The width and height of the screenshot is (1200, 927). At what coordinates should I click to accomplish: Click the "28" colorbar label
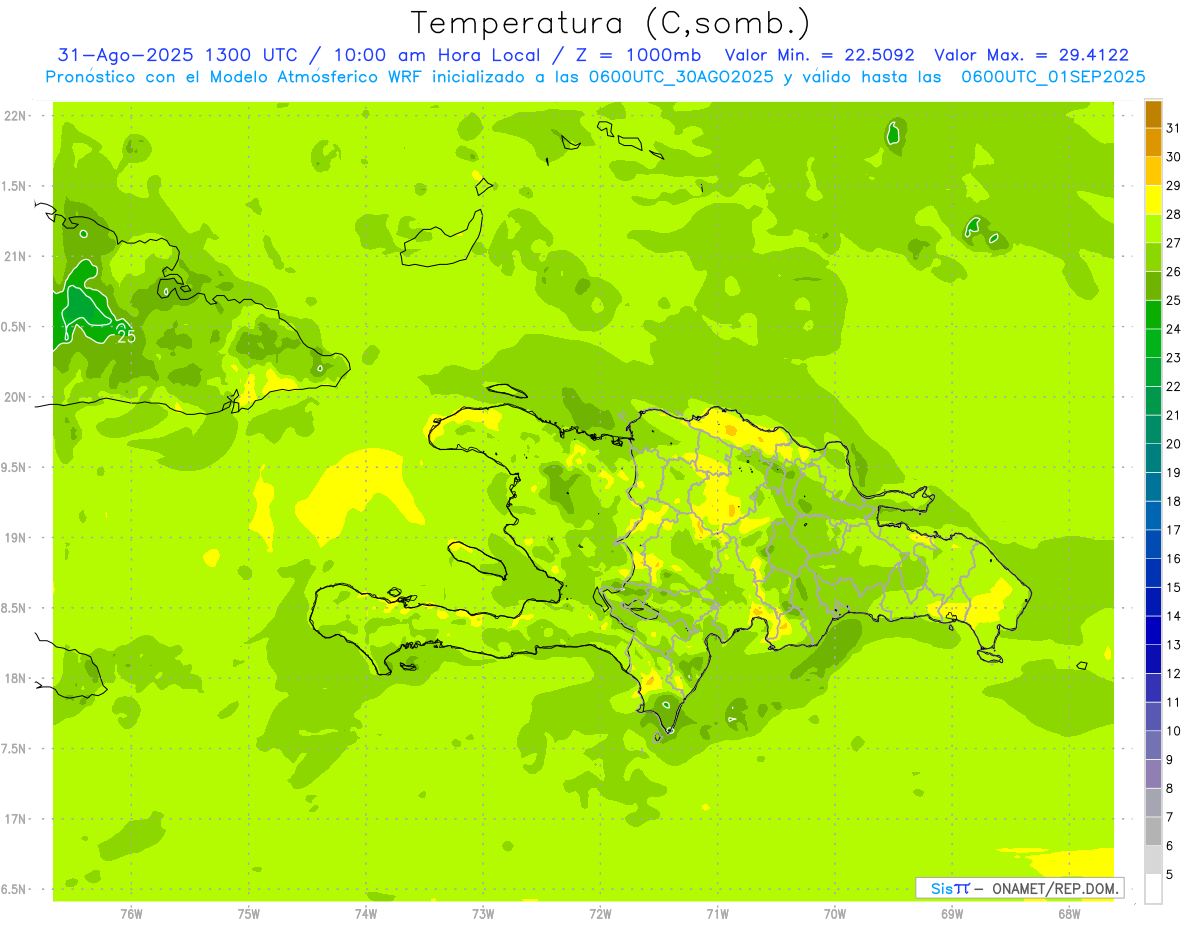(1174, 215)
